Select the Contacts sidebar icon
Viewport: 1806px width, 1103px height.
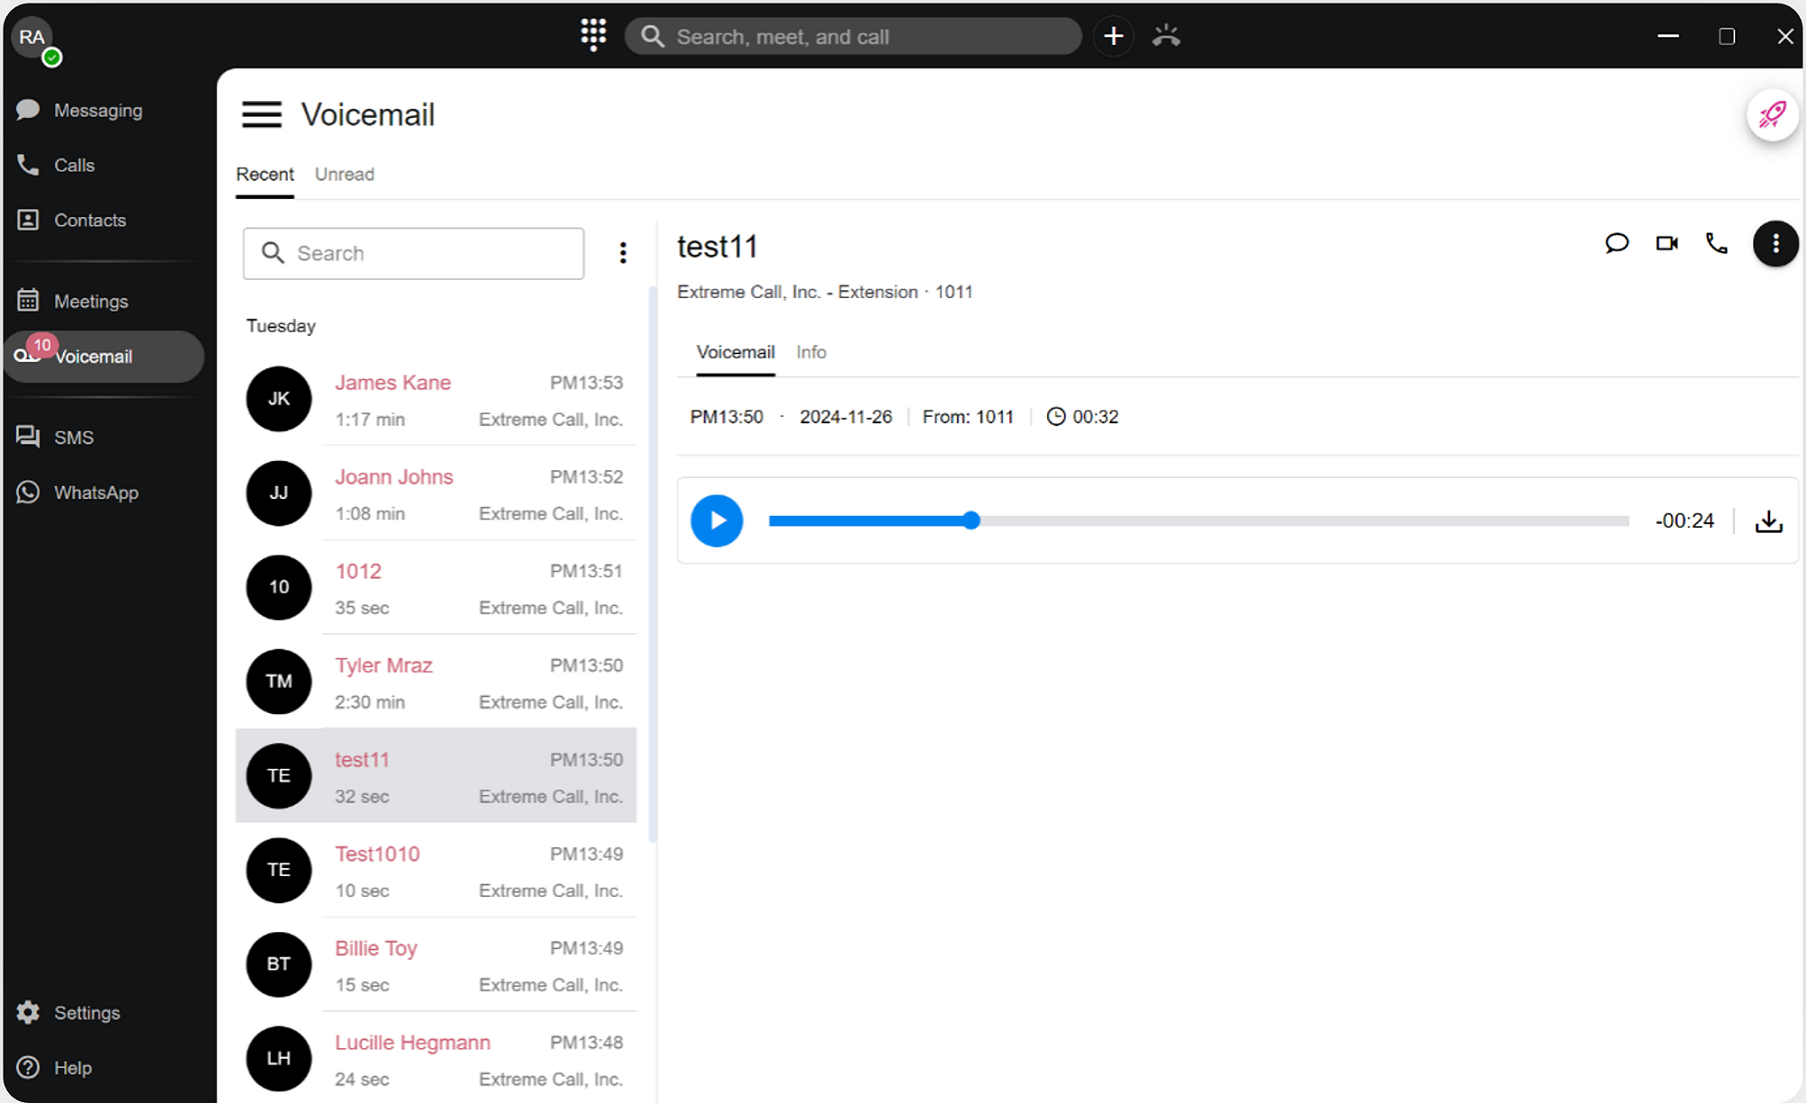tap(89, 220)
